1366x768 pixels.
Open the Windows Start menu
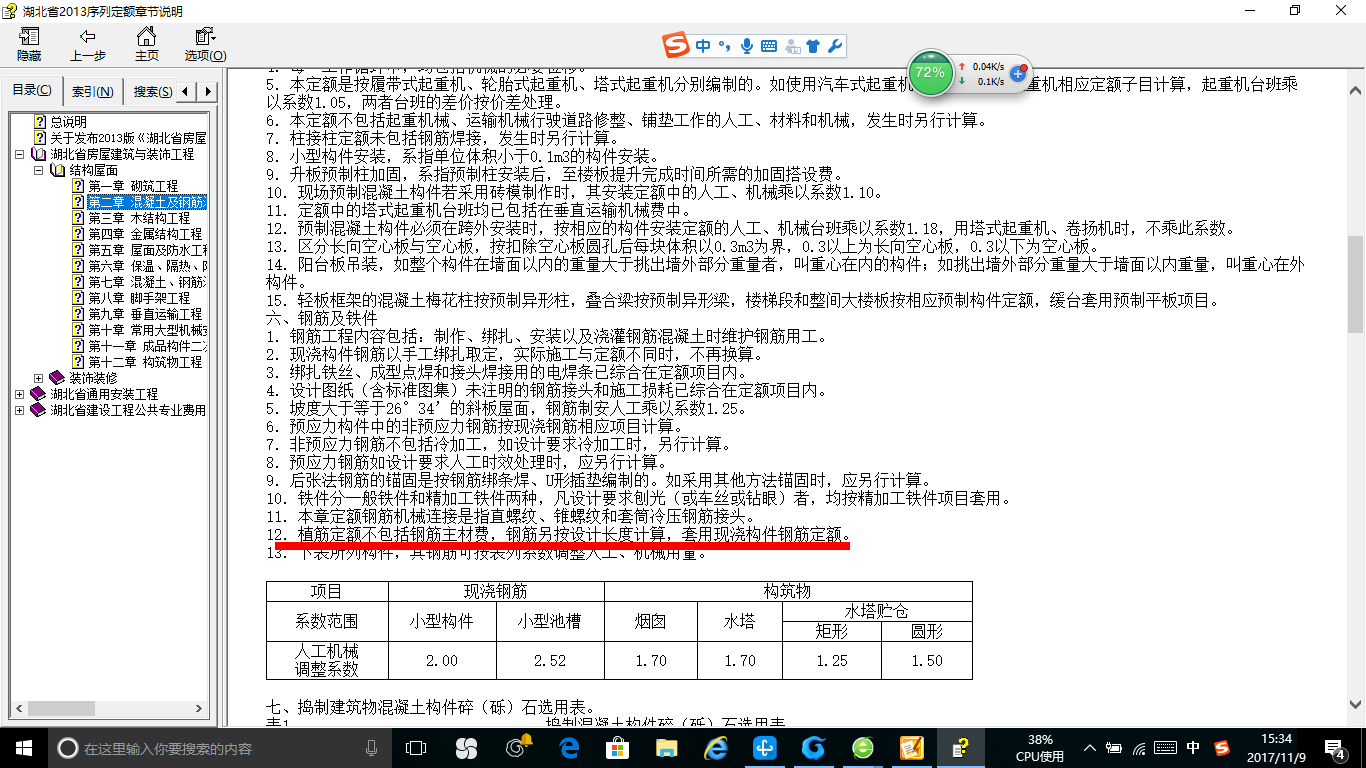pos(24,748)
